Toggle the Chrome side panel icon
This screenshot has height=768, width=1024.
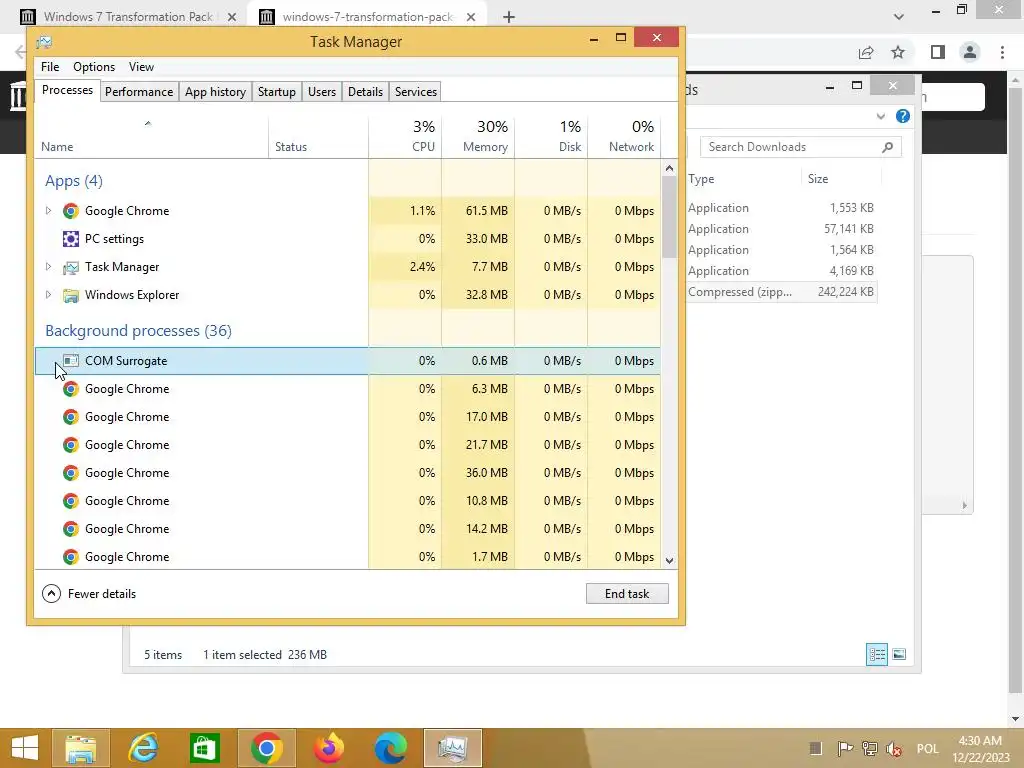coord(938,52)
